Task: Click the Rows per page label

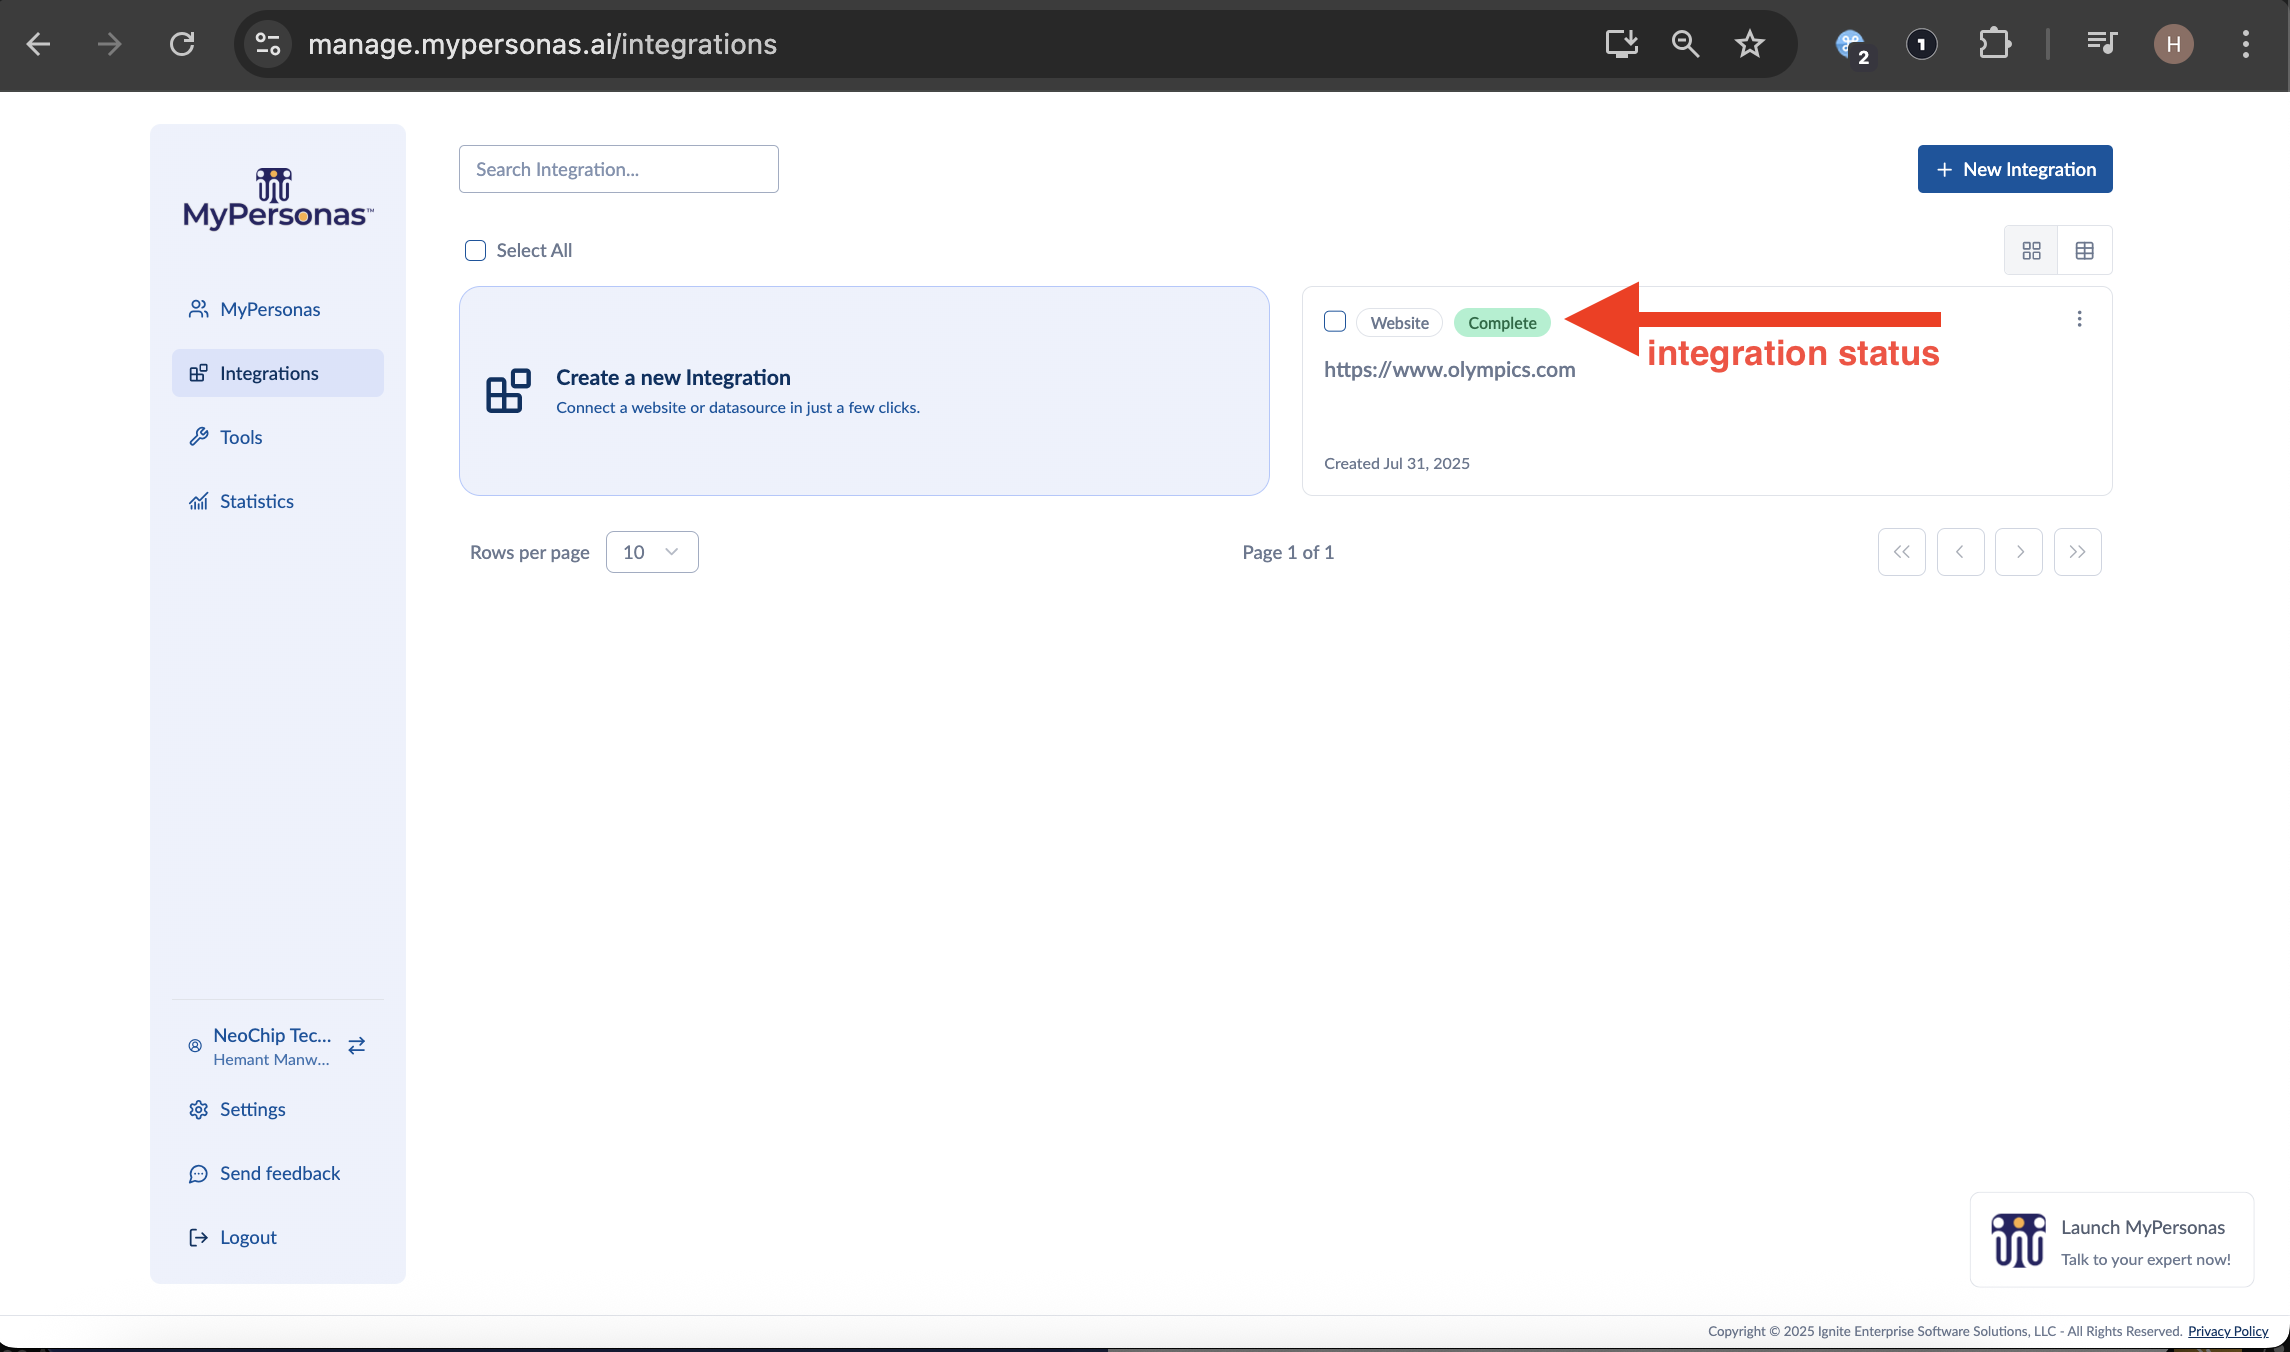Action: [530, 552]
